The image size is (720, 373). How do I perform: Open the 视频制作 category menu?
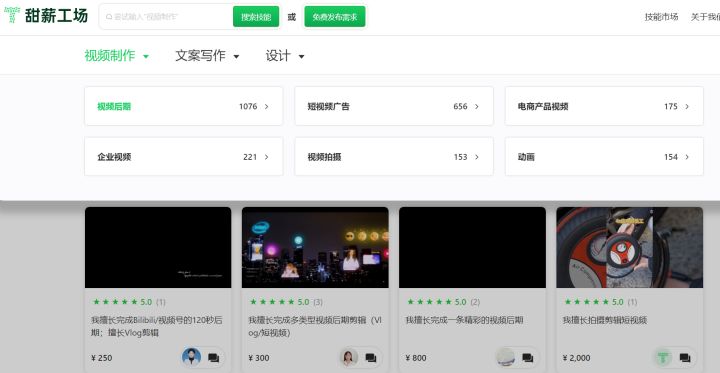tap(117, 56)
